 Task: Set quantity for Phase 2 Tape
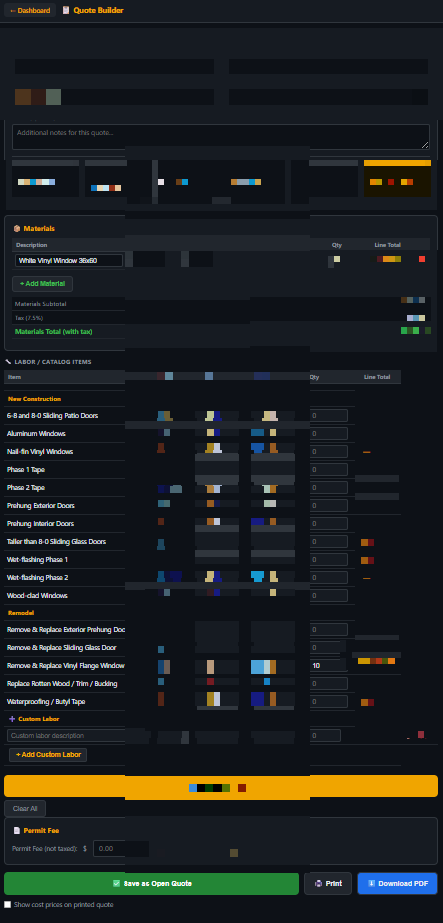point(328,488)
